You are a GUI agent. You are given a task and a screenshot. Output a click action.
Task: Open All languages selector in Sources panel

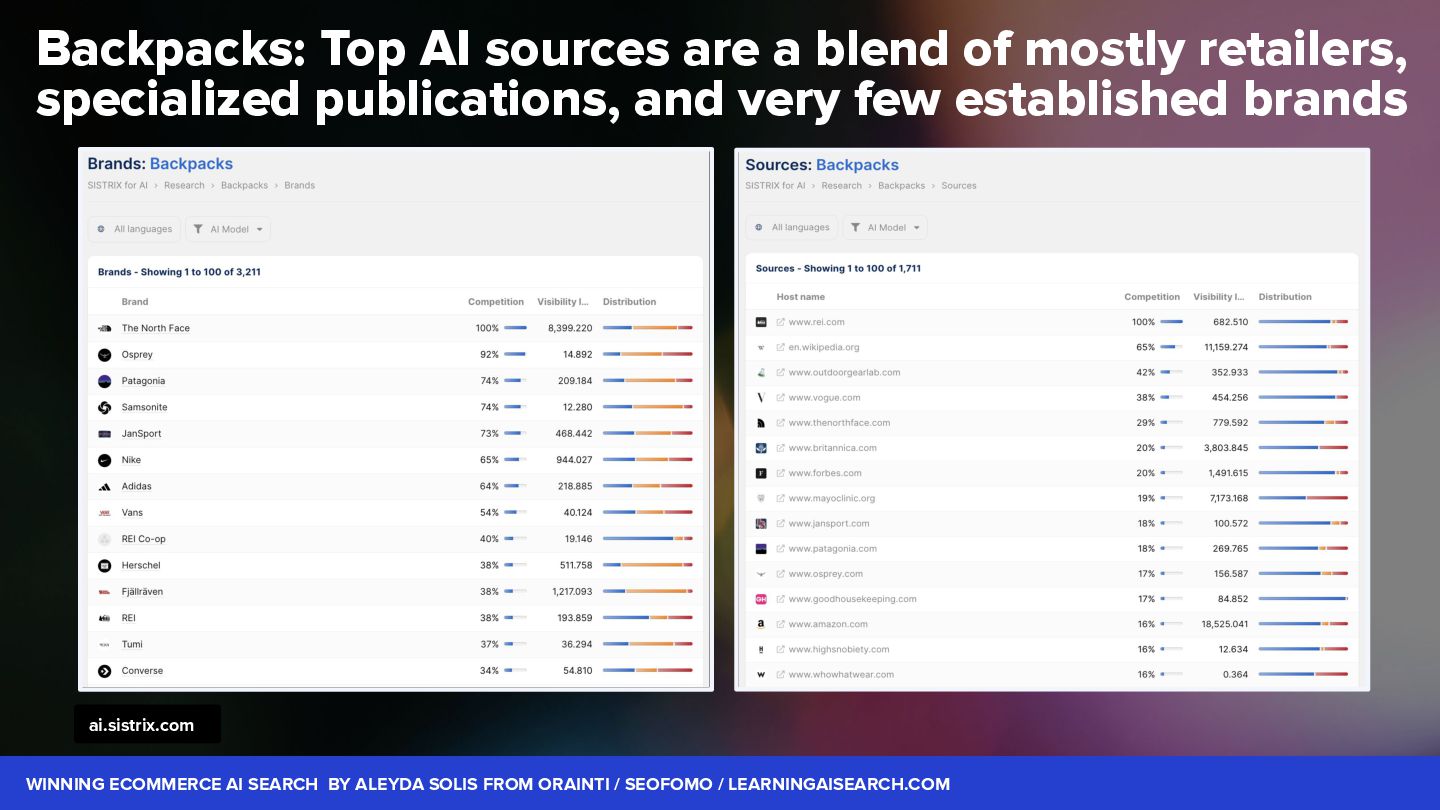point(792,227)
